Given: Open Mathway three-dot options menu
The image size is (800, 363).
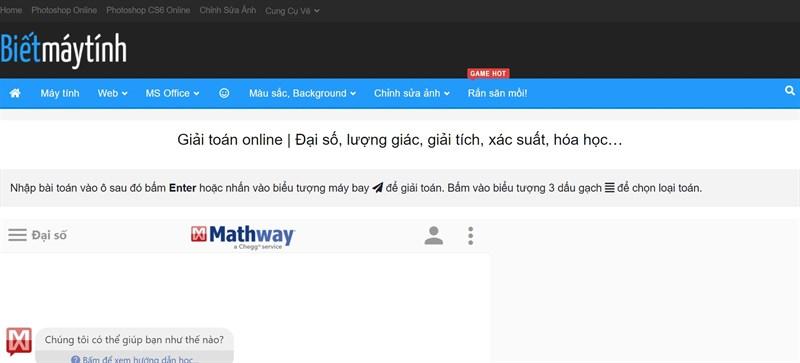Looking at the screenshot, I should pyautogui.click(x=470, y=235).
